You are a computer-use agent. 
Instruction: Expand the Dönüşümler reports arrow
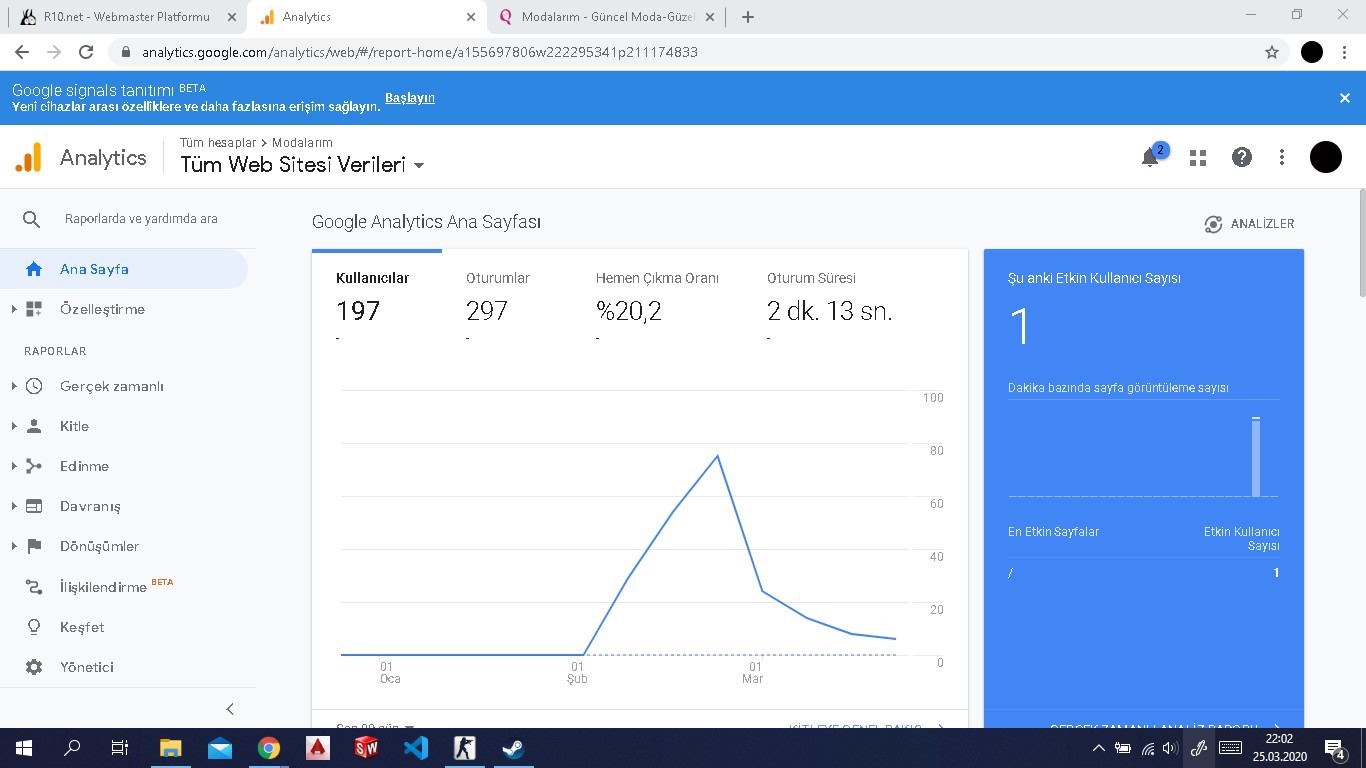click(14, 546)
